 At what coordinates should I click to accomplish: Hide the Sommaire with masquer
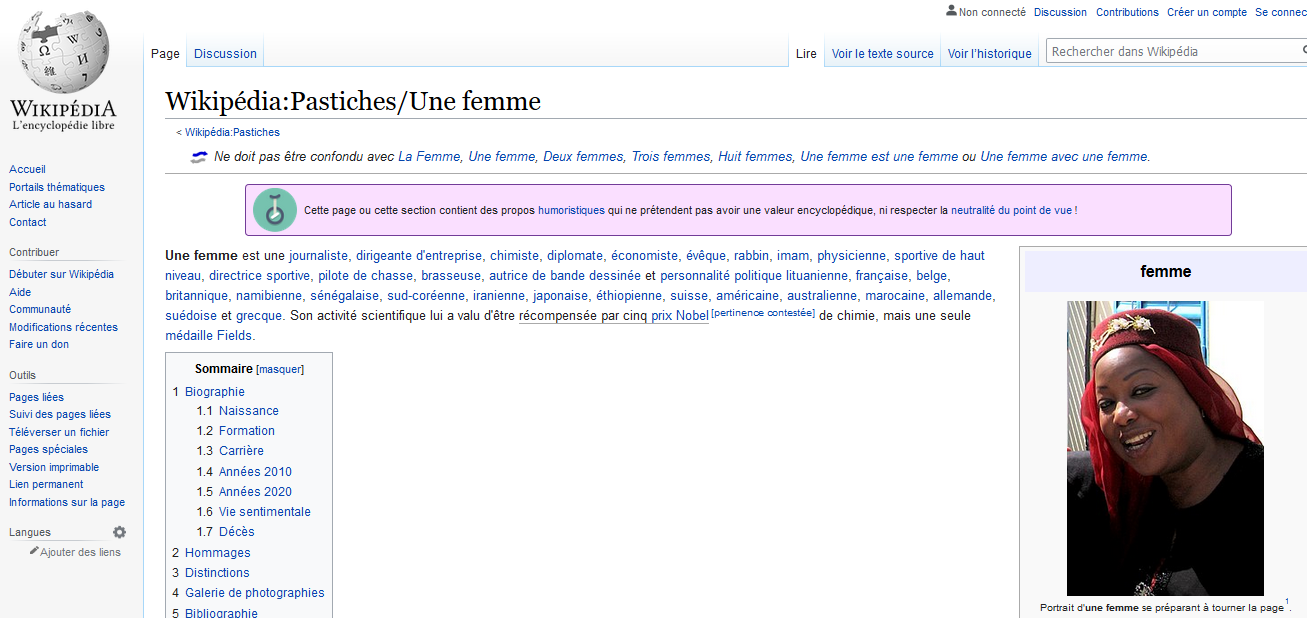click(x=280, y=370)
